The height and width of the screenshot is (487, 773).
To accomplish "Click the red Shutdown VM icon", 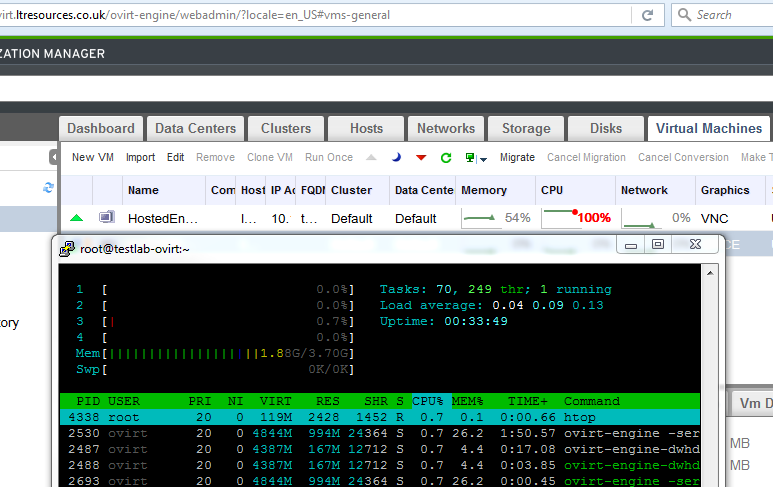I will click(x=421, y=158).
